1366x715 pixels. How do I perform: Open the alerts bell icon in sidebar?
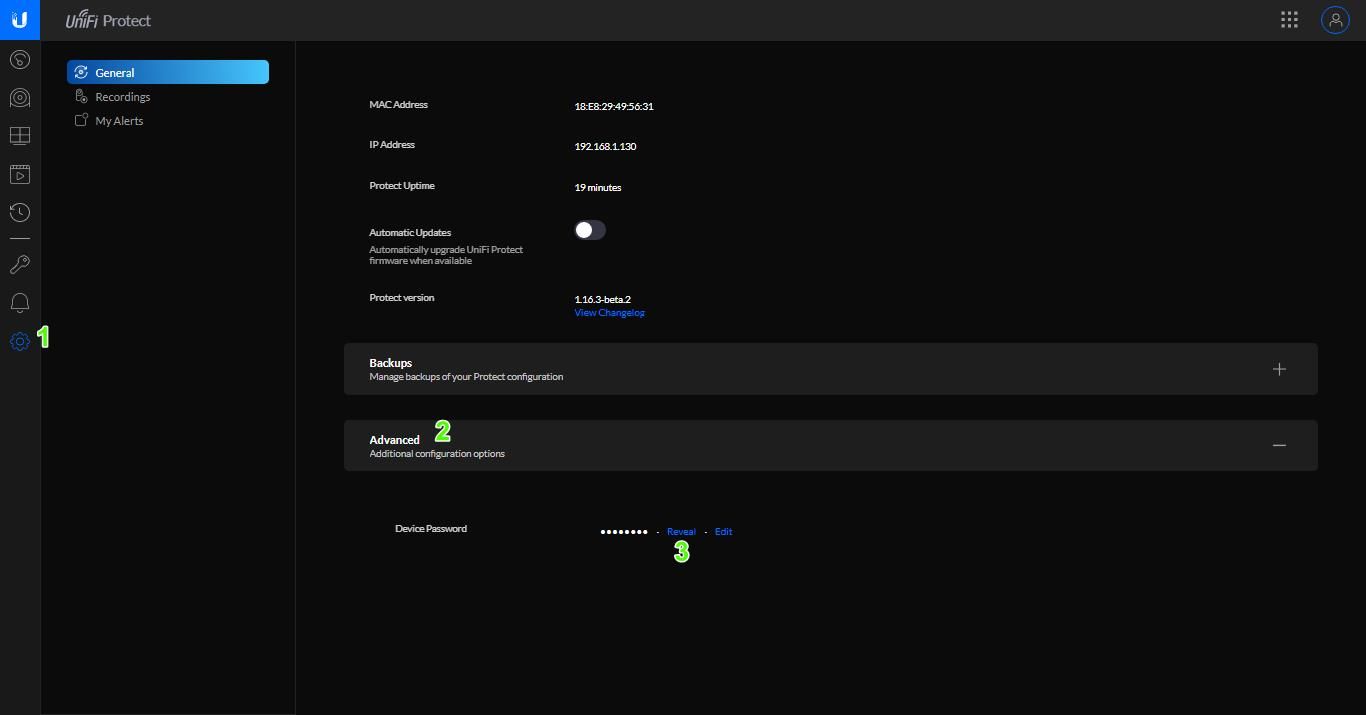coord(19,303)
